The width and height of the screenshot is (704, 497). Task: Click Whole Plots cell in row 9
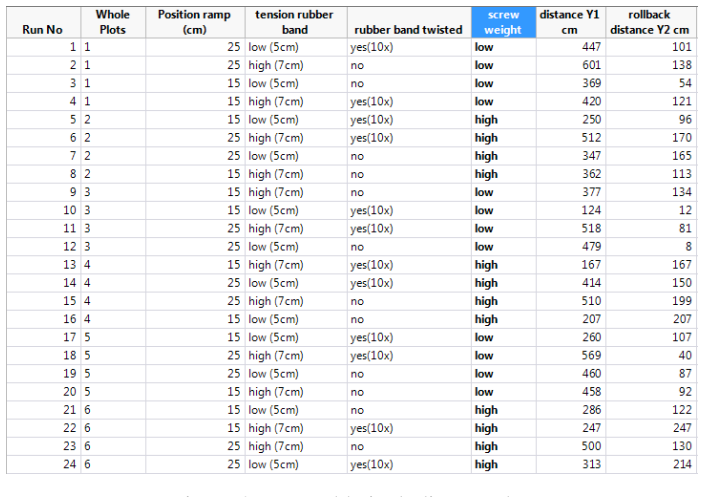[x=113, y=192]
